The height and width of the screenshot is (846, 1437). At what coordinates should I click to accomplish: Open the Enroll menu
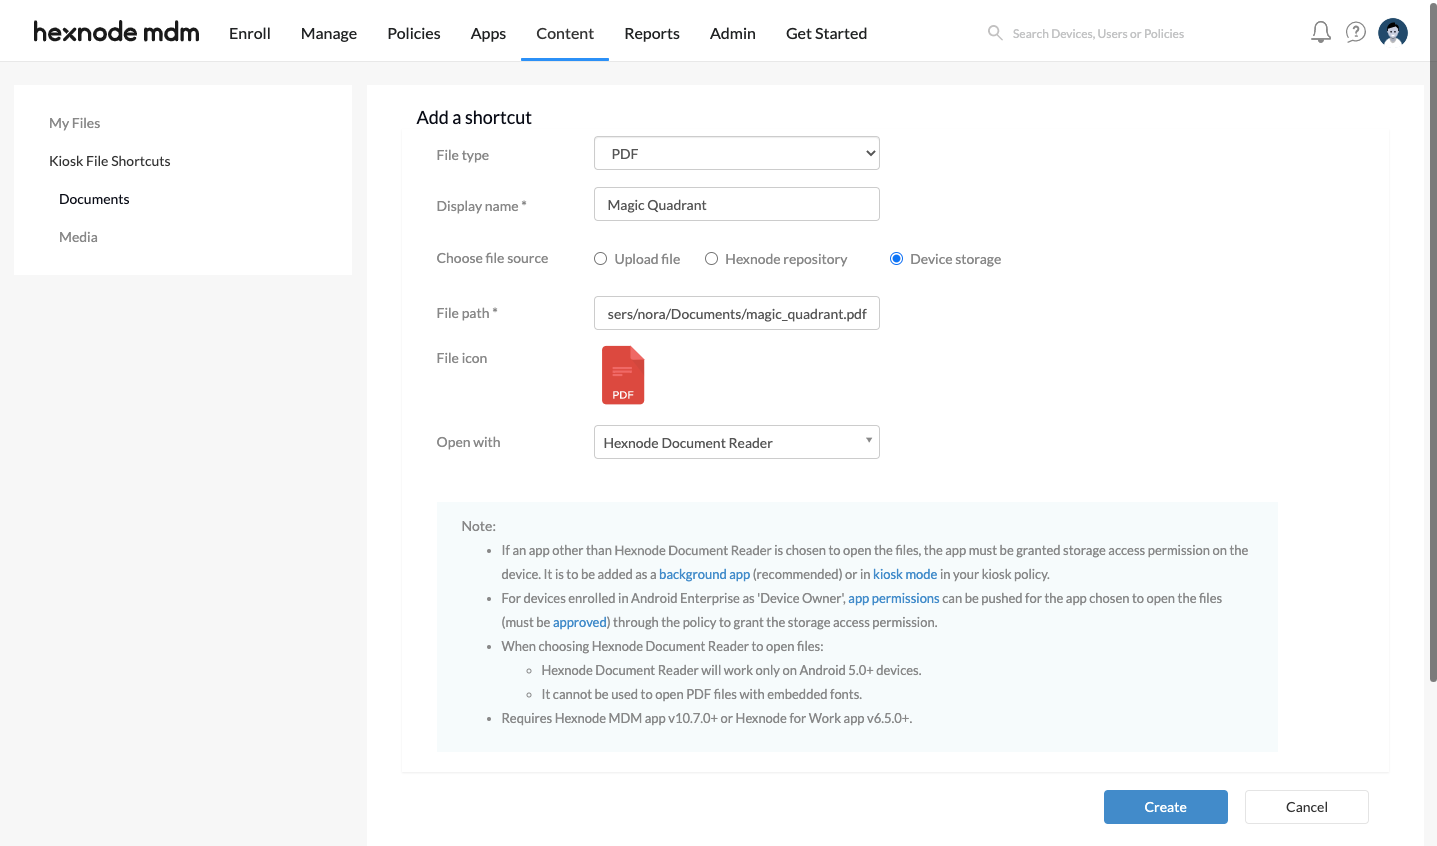(x=250, y=33)
